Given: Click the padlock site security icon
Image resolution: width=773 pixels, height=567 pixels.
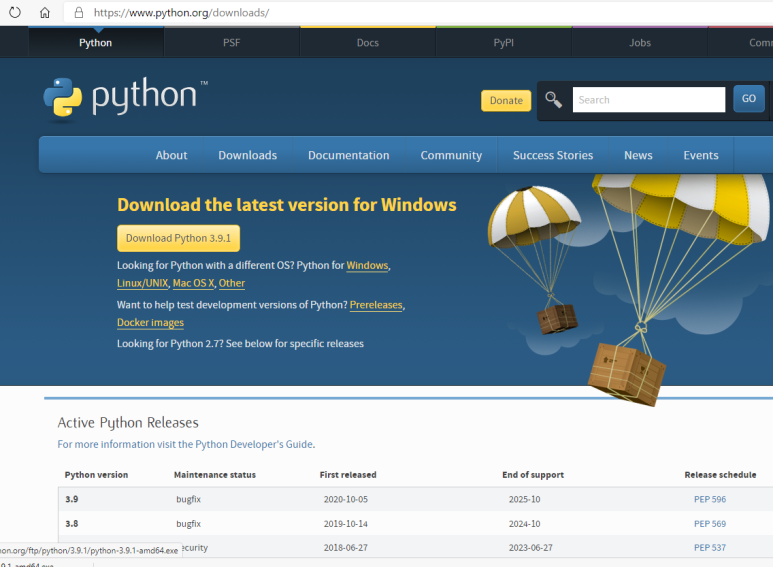Looking at the screenshot, I should pyautogui.click(x=78, y=12).
